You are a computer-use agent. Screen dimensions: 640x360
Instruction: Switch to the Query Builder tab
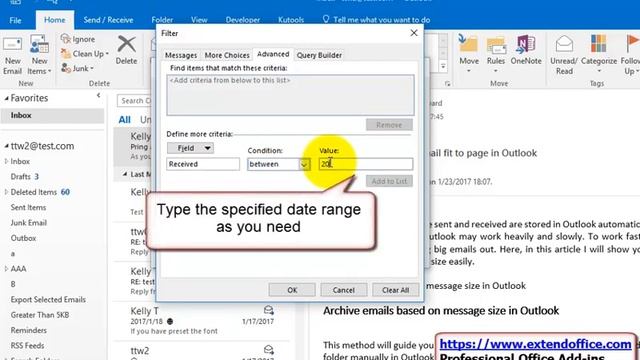click(x=319, y=55)
